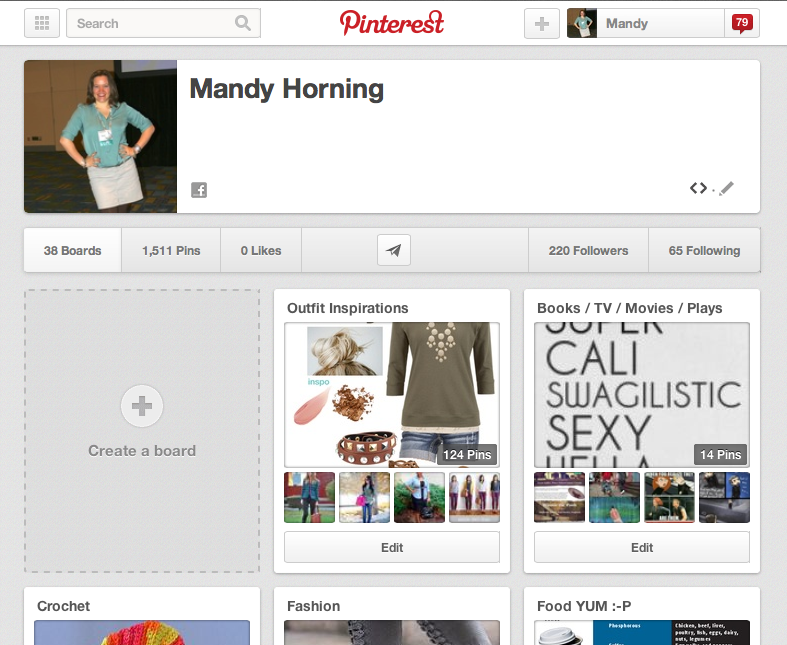Click the Search input field
This screenshot has height=645, width=787.
[x=163, y=23]
